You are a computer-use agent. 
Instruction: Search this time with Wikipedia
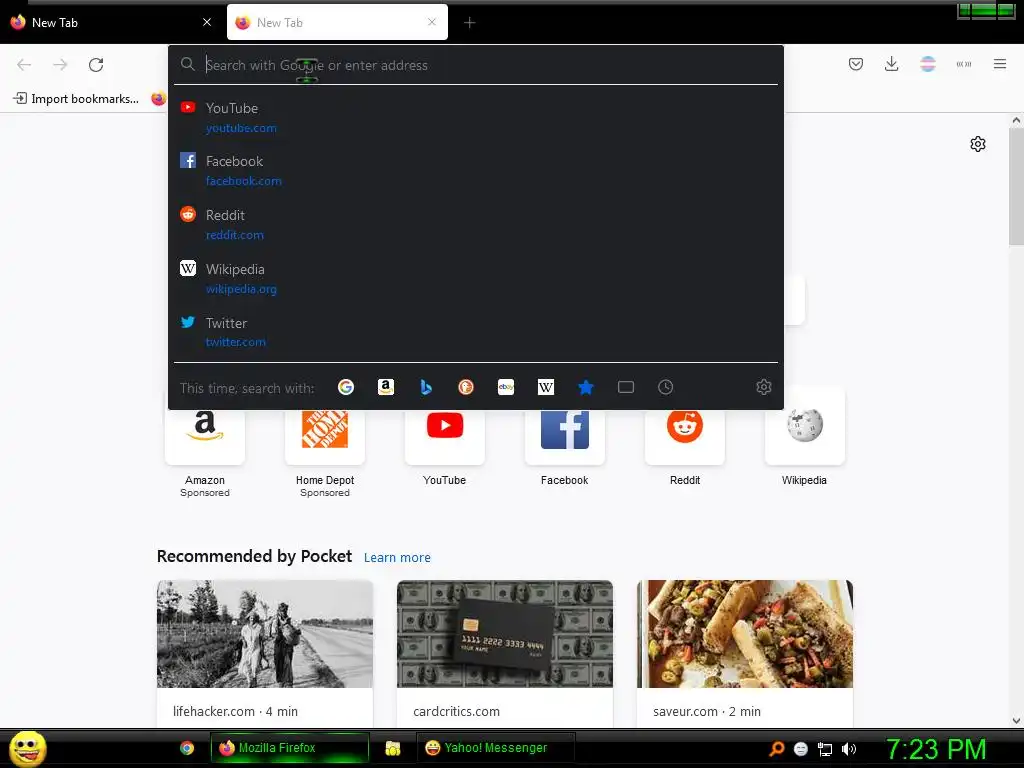546,387
